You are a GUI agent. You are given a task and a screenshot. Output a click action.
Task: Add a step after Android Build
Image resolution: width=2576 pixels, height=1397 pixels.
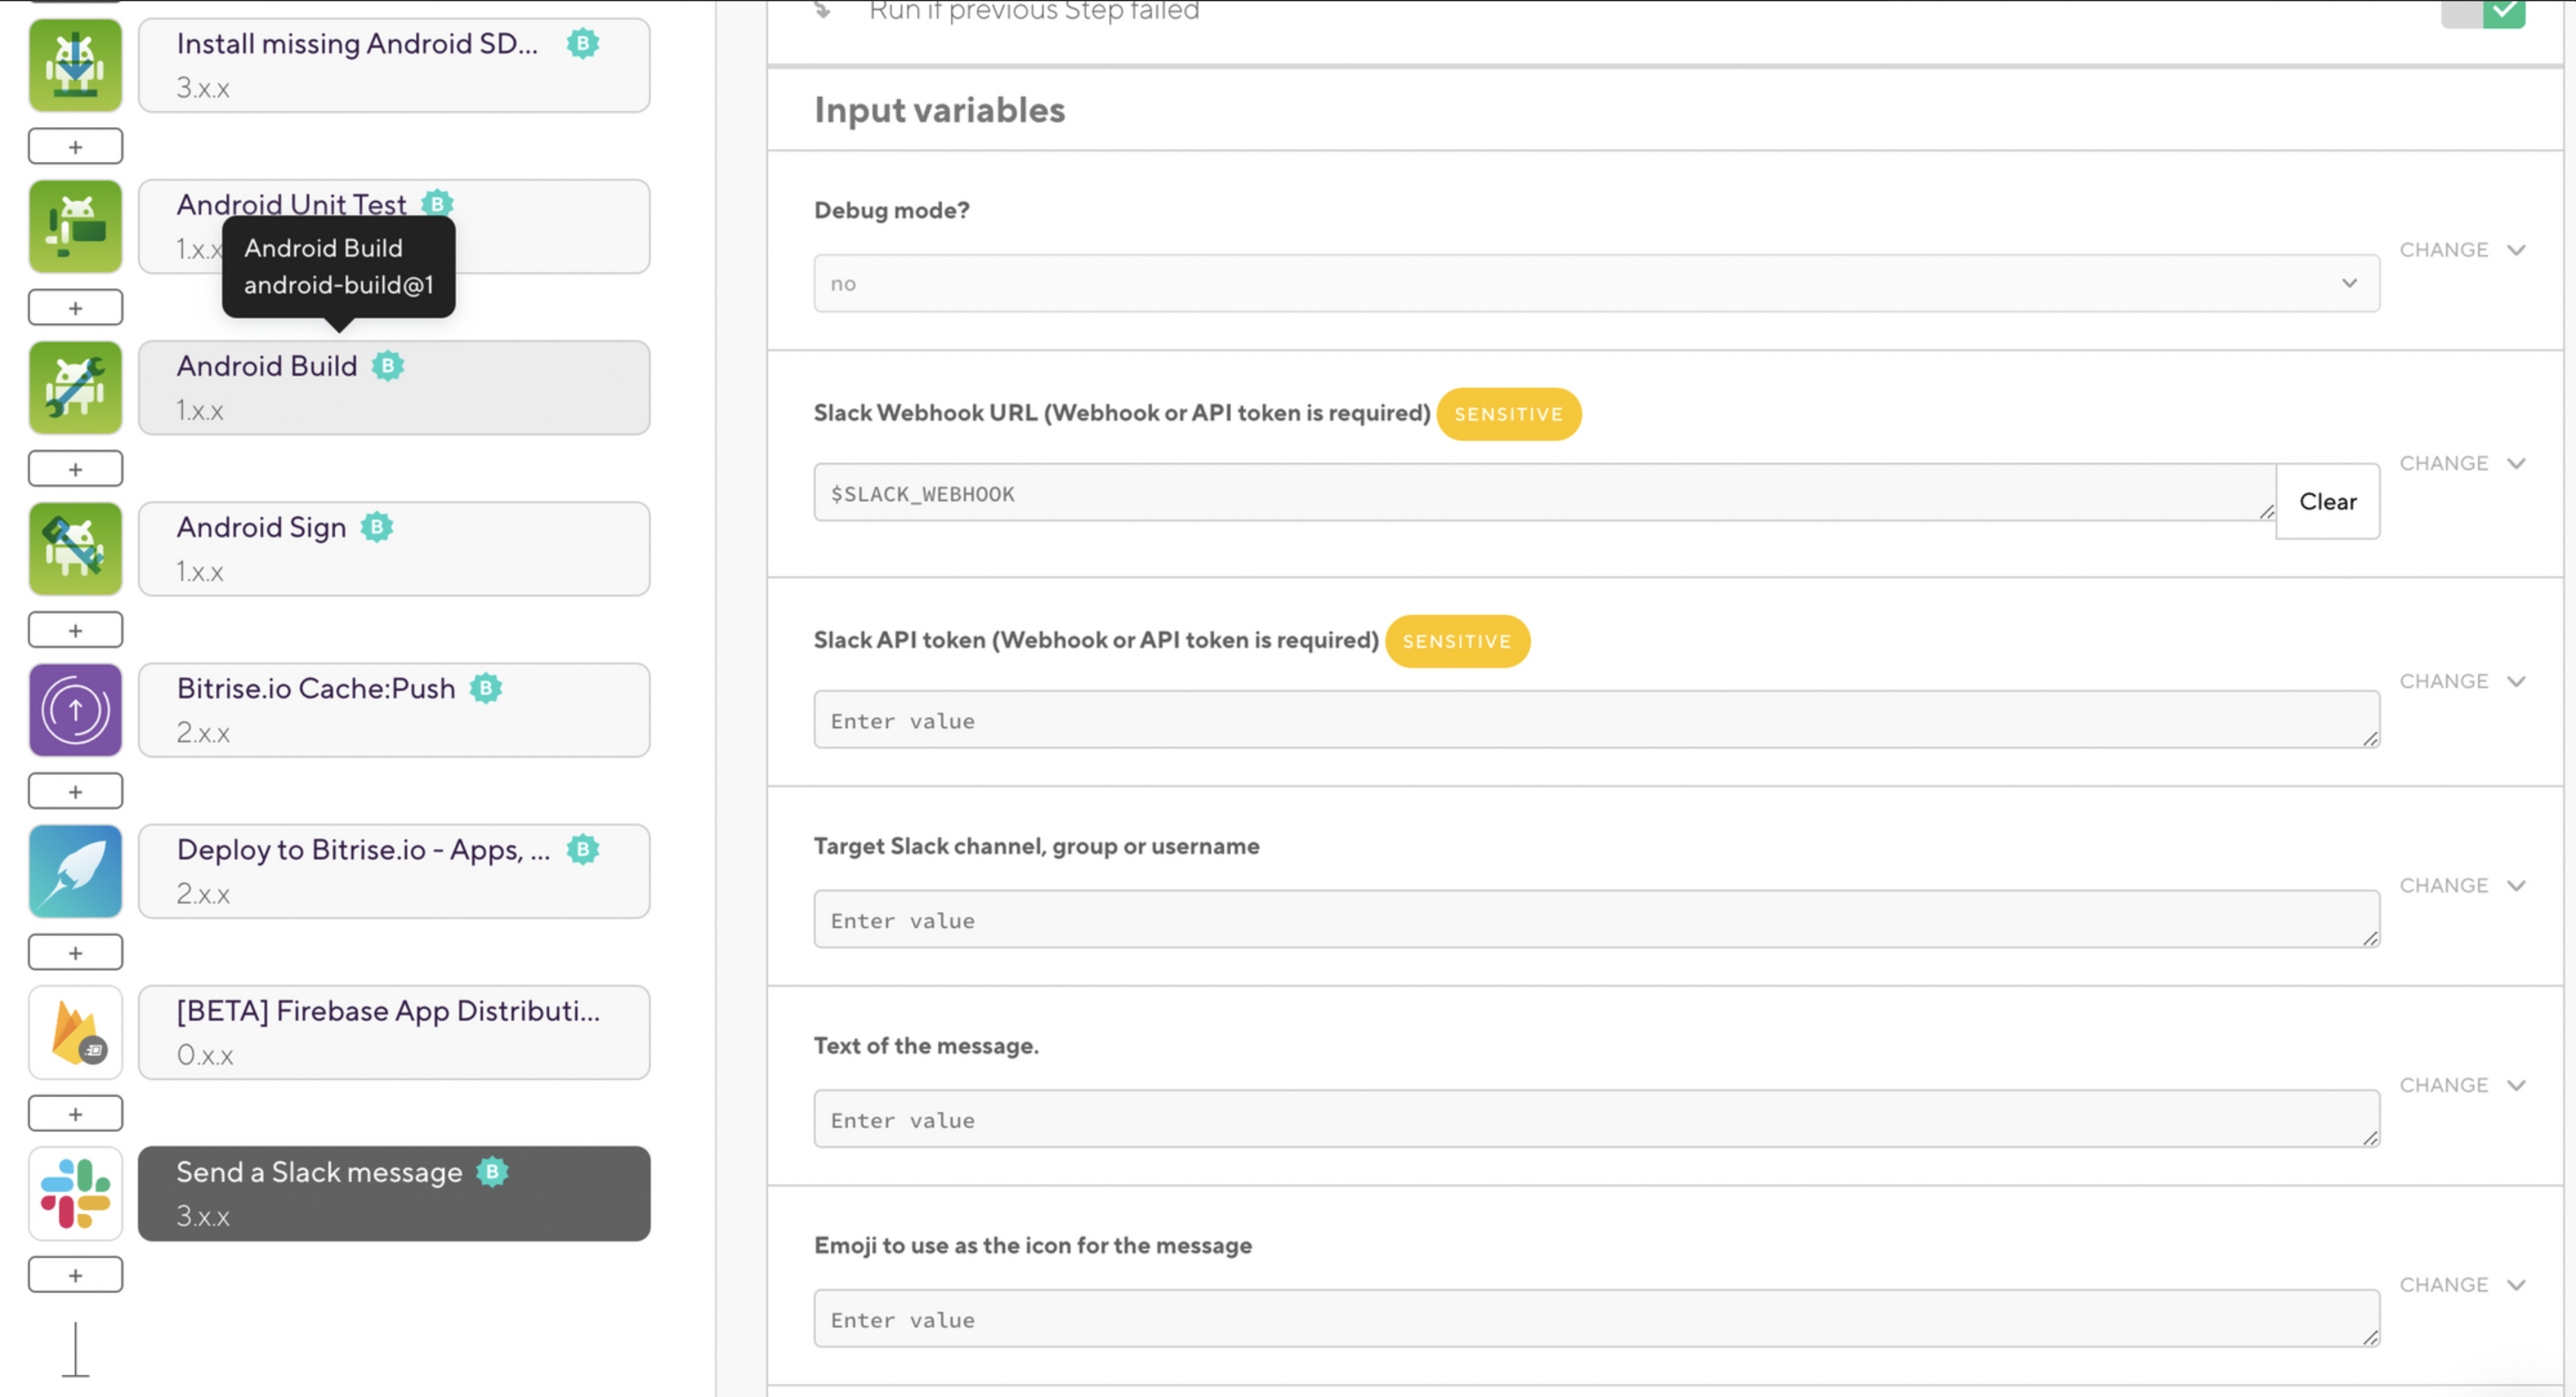tap(75, 469)
